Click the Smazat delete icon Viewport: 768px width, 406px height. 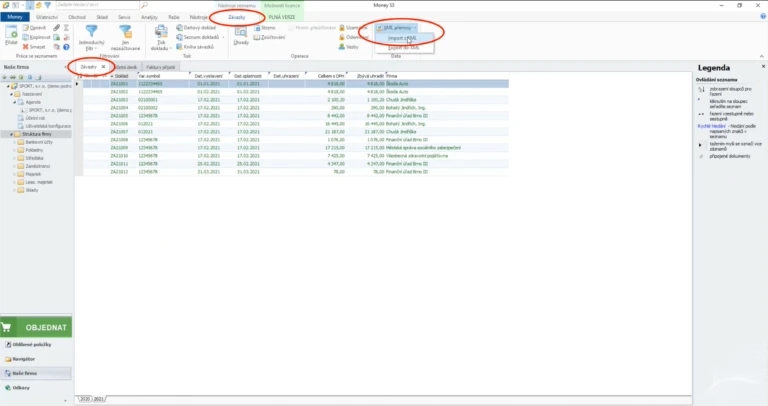[25, 47]
